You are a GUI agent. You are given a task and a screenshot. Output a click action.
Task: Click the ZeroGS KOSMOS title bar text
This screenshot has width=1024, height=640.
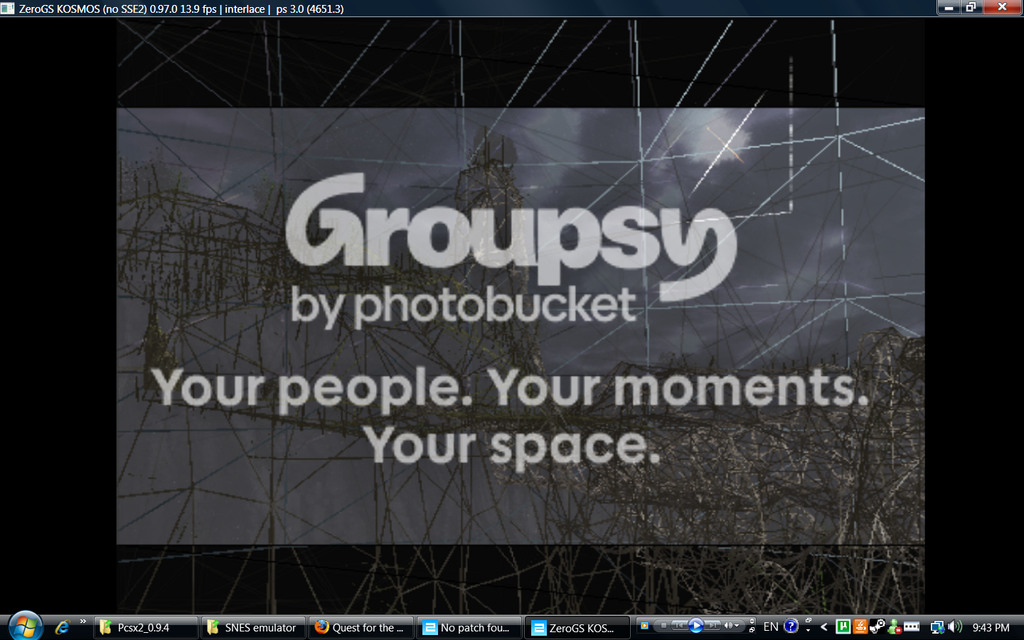click(x=181, y=9)
